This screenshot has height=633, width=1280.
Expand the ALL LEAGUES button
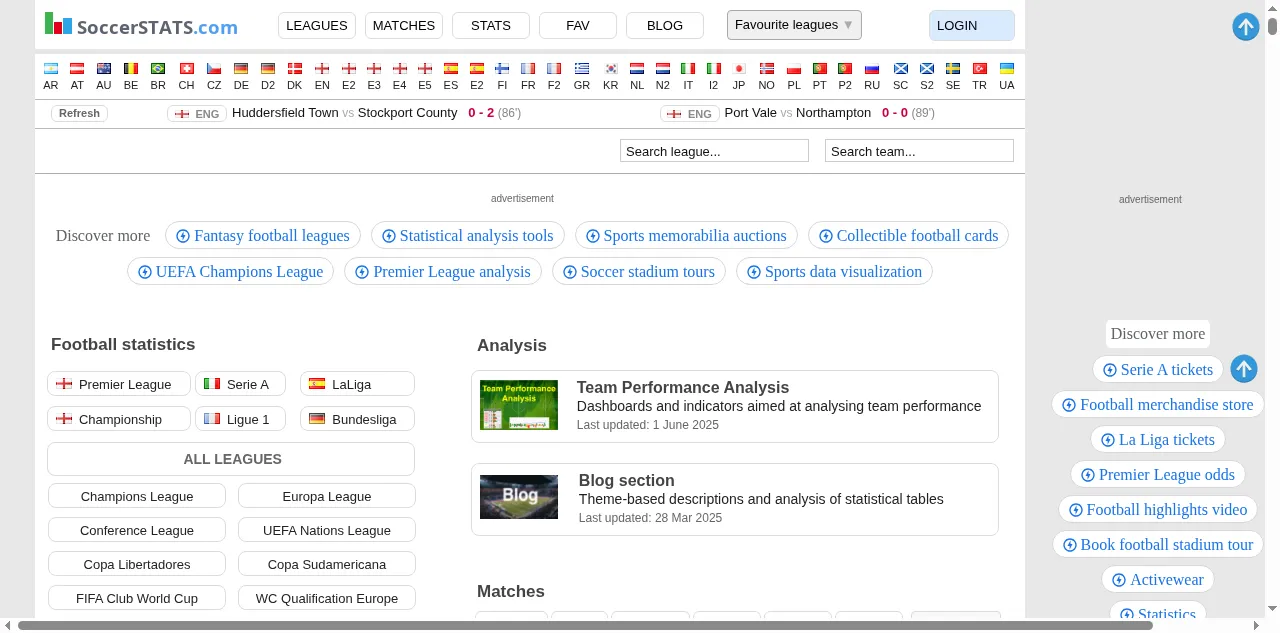click(x=231, y=459)
